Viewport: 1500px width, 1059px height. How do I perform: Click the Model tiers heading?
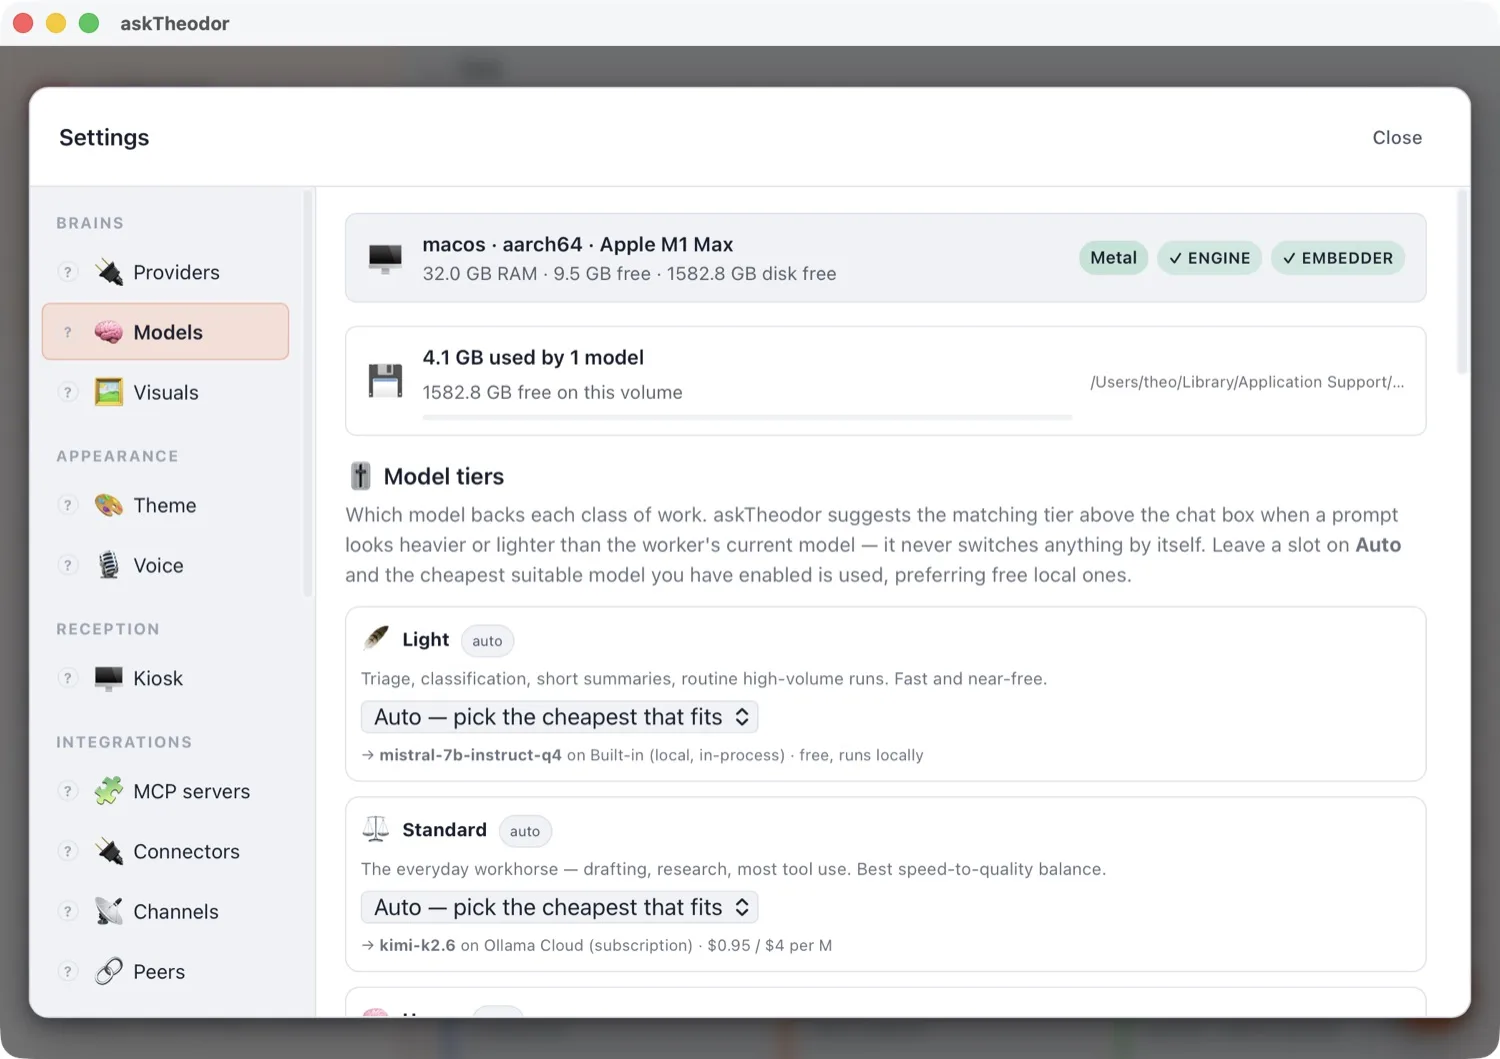(444, 476)
